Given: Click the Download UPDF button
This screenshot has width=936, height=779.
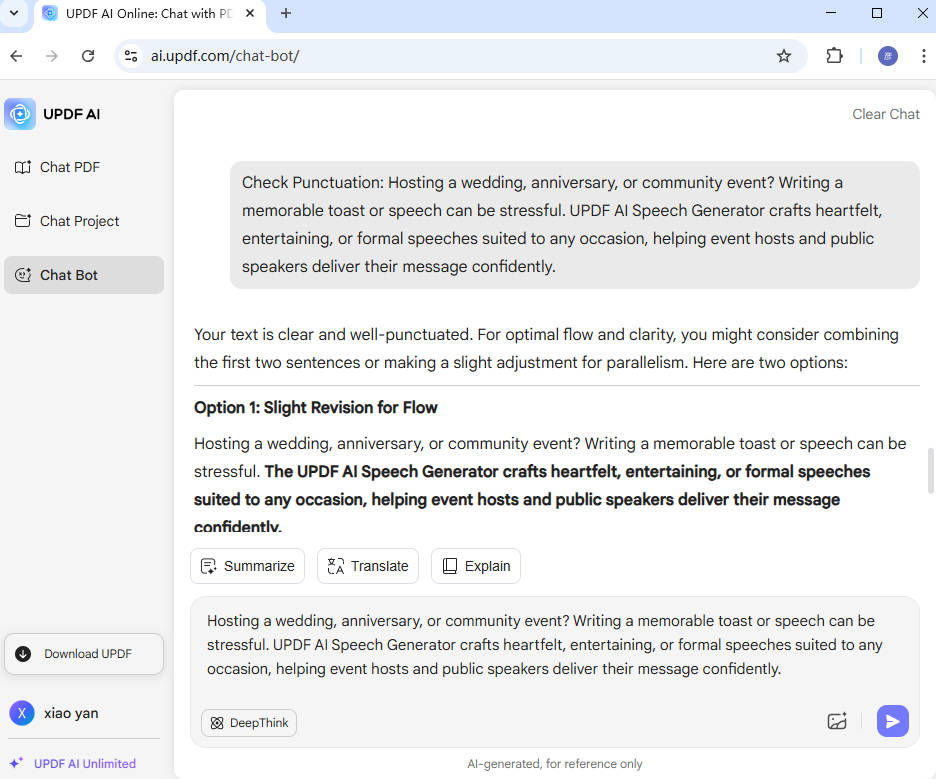Looking at the screenshot, I should pyautogui.click(x=84, y=654).
